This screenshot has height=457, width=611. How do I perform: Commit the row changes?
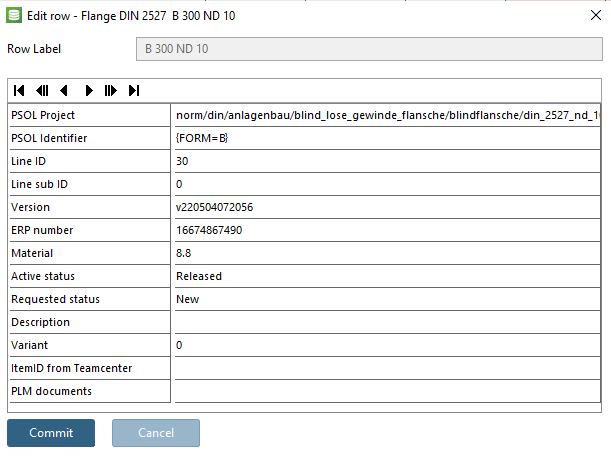[x=51, y=433]
